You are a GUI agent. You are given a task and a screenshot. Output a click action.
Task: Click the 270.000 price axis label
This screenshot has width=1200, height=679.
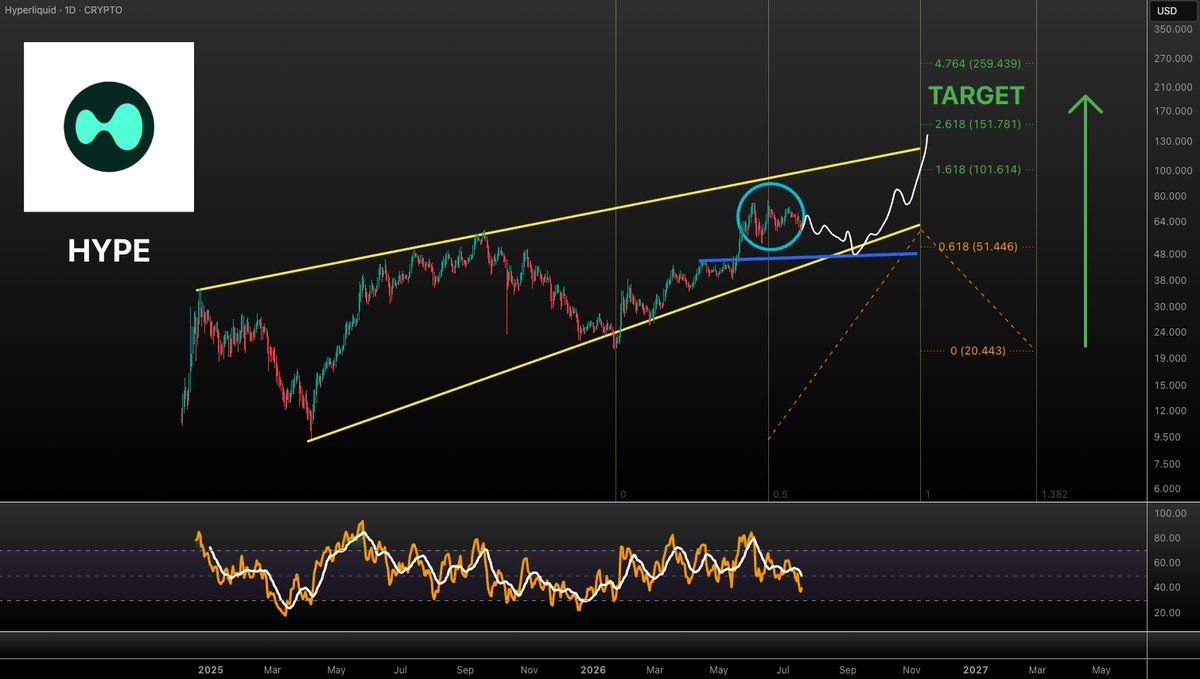pos(1172,59)
